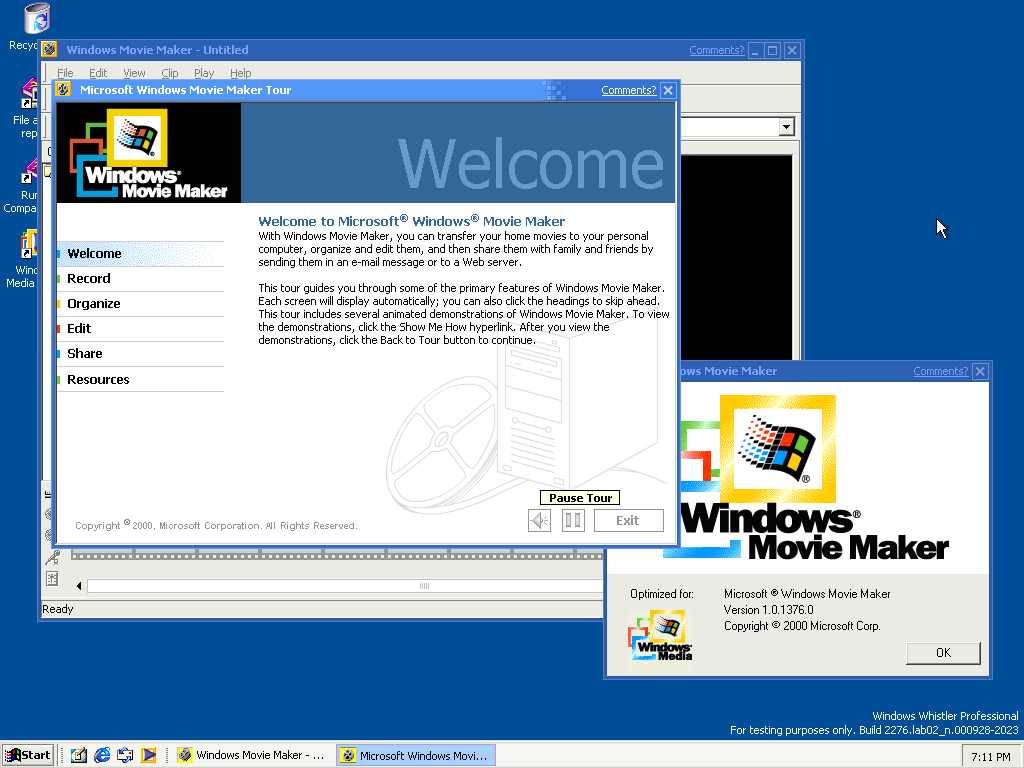The width and height of the screenshot is (1024, 768).
Task: Open Windows Media Player quick launch icon
Action: (x=149, y=755)
